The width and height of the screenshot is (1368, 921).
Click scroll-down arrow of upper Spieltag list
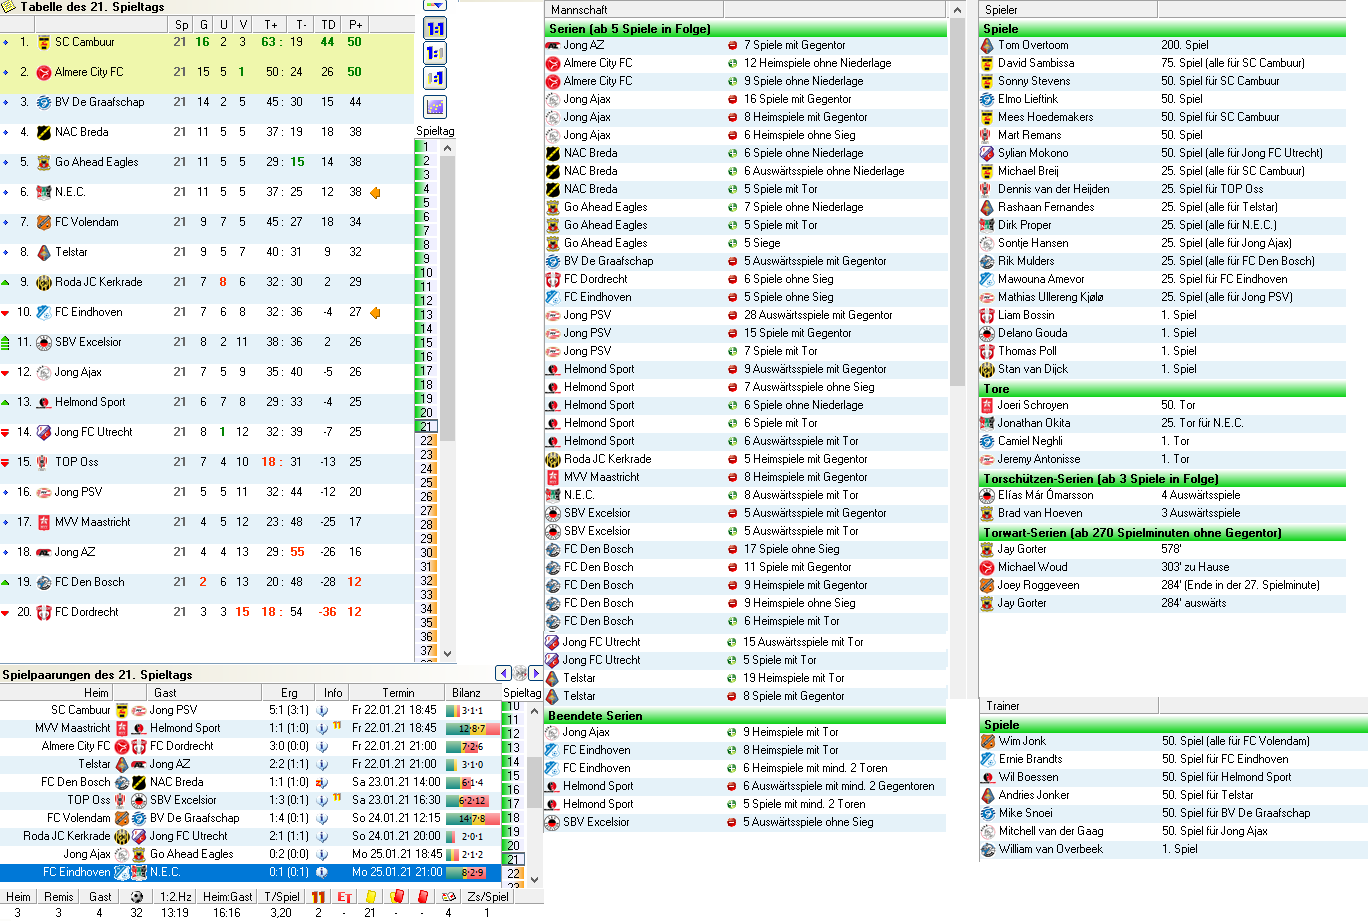[x=447, y=653]
